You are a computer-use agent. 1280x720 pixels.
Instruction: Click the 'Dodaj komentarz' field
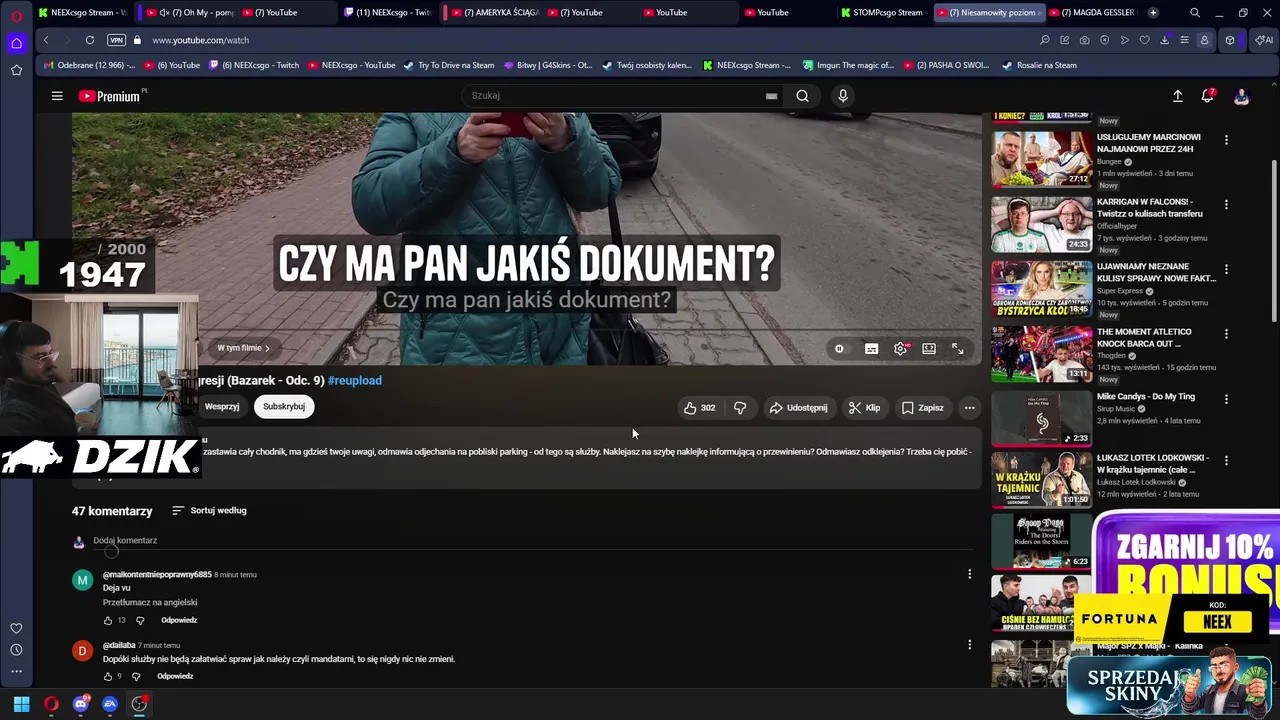coord(532,541)
